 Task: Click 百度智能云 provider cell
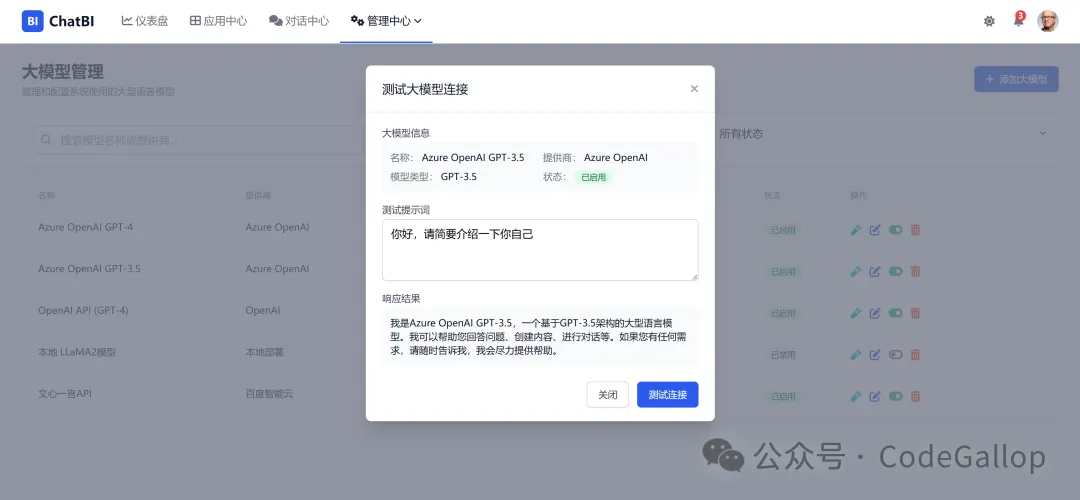pyautogui.click(x=269, y=394)
